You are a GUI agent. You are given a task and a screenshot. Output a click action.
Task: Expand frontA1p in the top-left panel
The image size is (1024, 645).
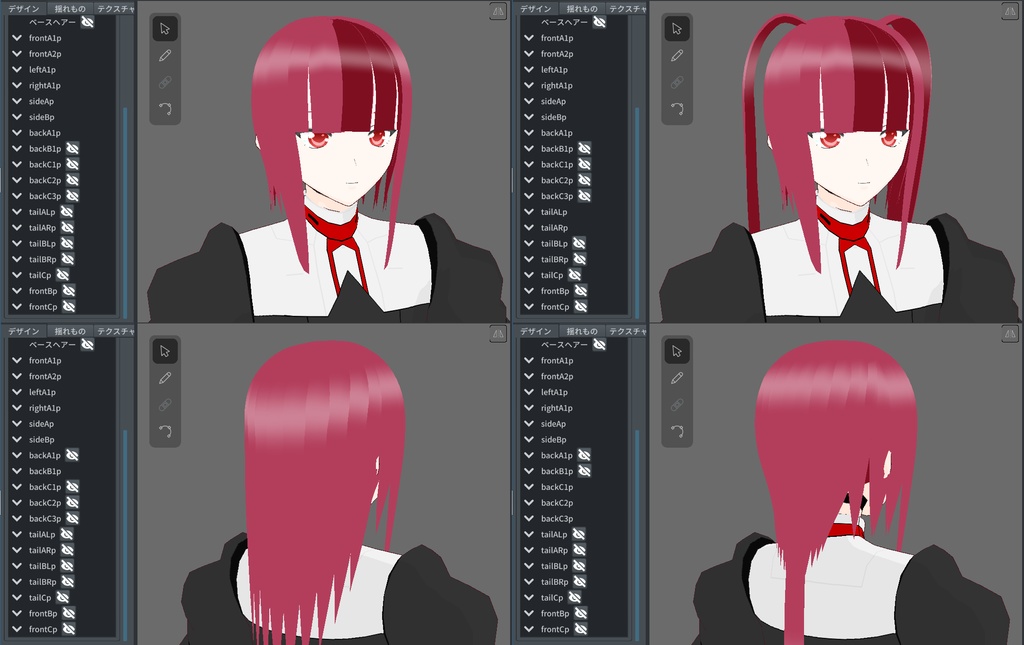tap(17, 38)
